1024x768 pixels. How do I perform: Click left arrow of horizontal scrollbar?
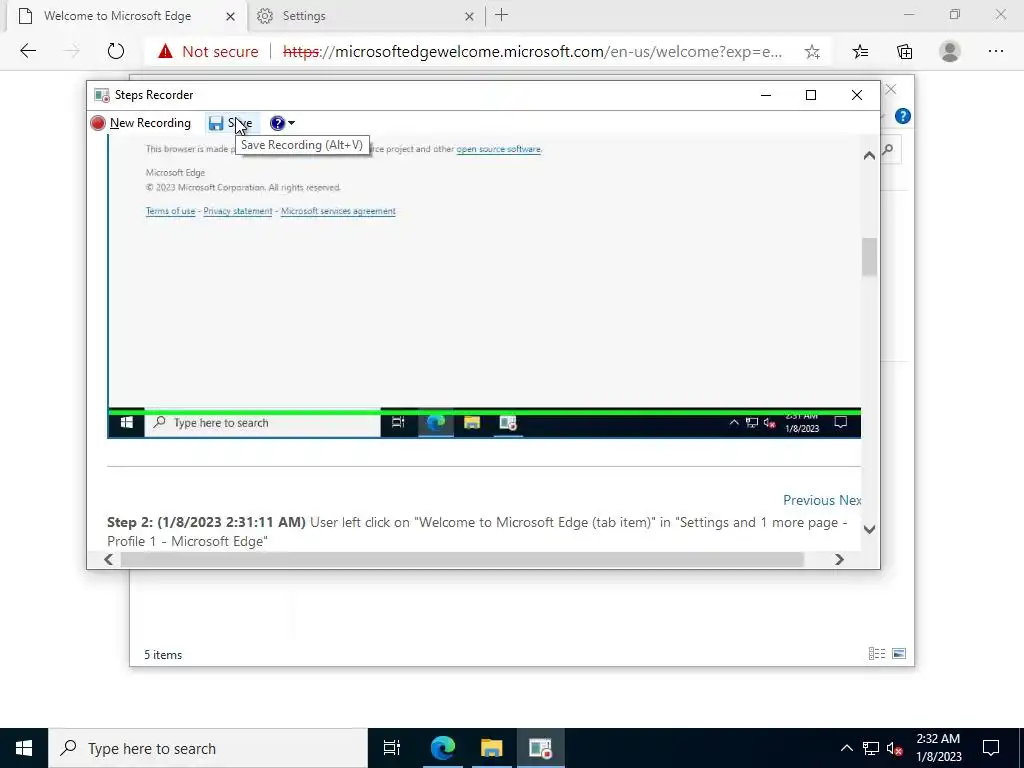[x=108, y=560]
